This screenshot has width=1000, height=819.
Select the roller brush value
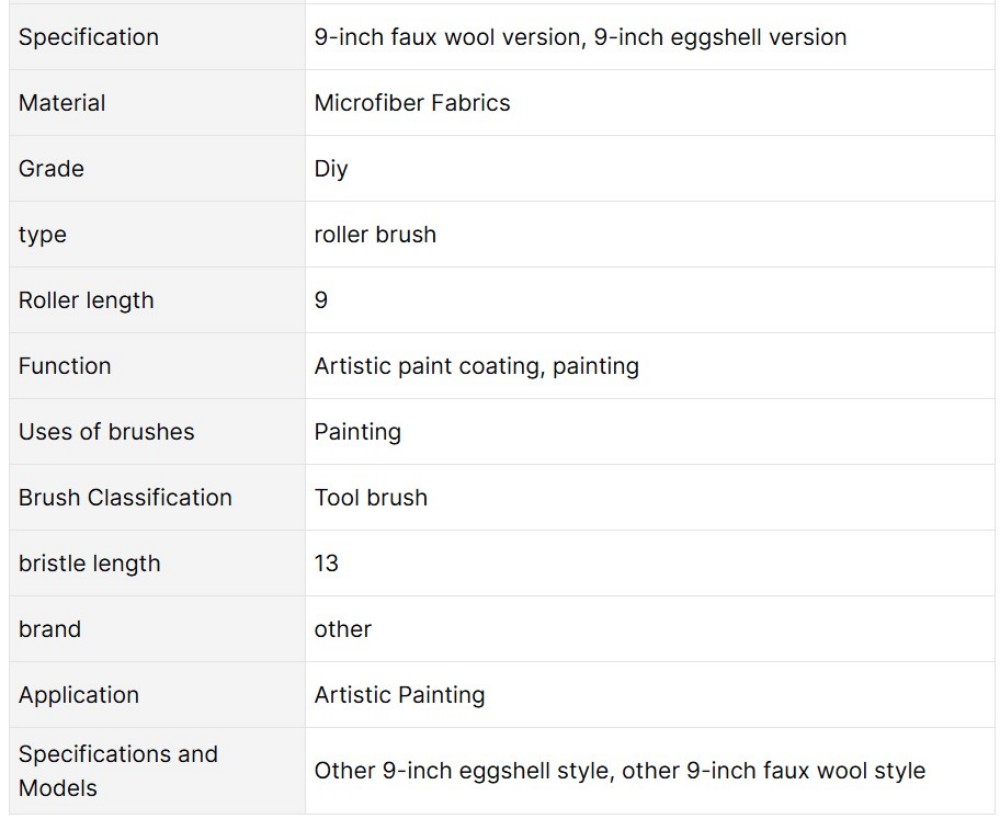tap(375, 234)
